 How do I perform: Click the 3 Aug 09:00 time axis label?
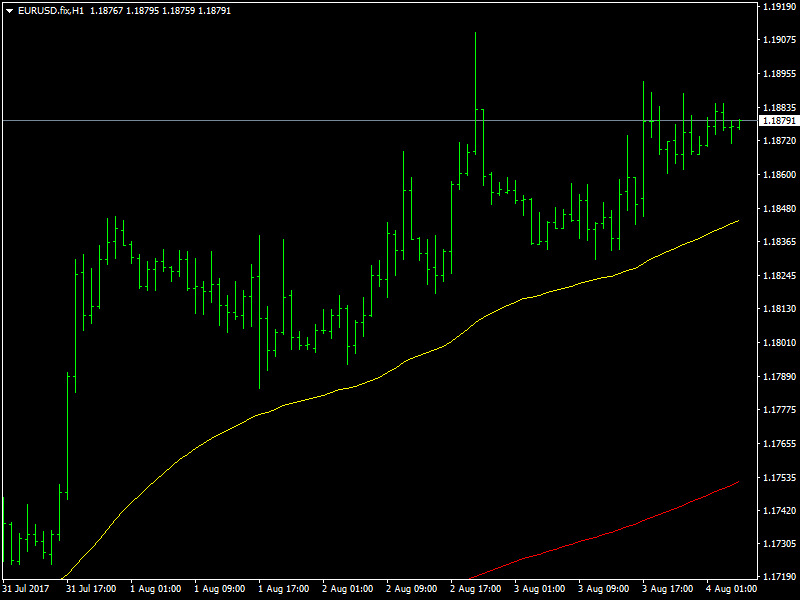[604, 589]
